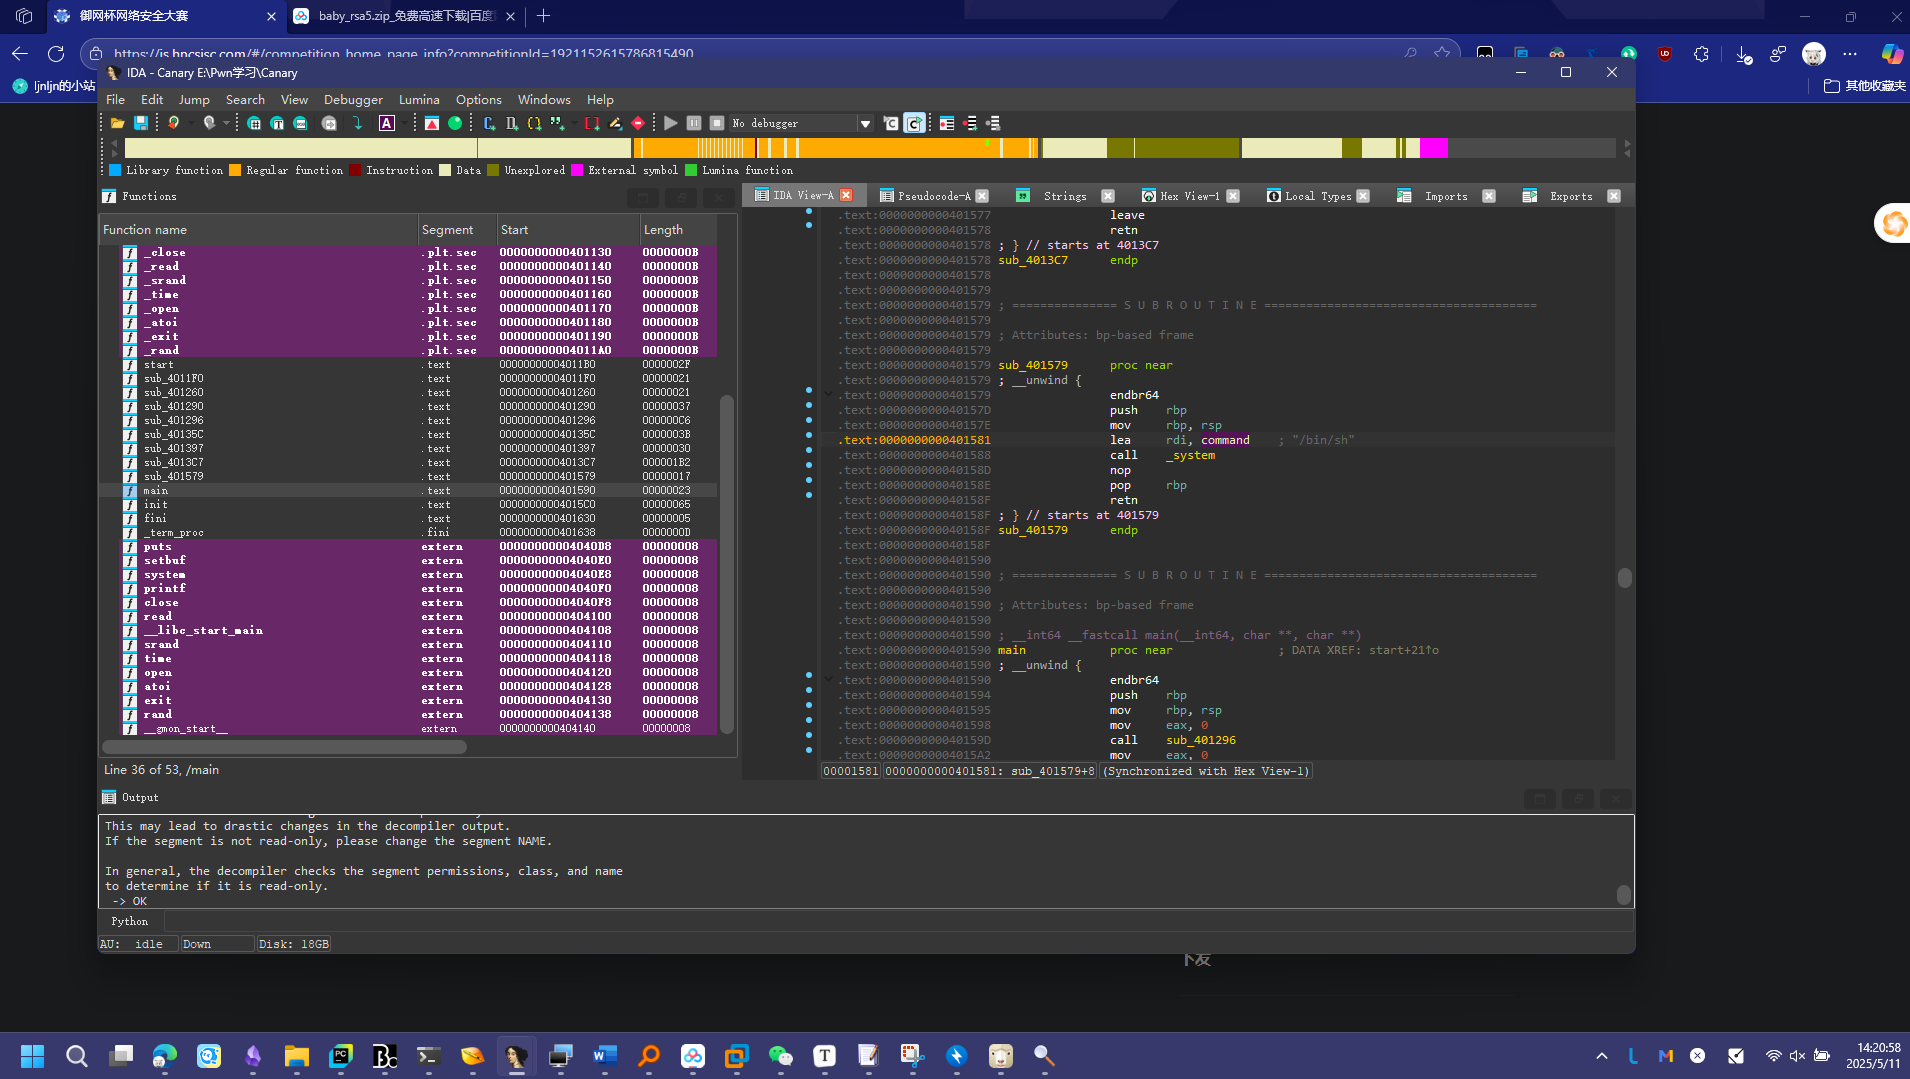Click the Functions list vertical scrollbar
This screenshot has width=1910, height=1079.
pyautogui.click(x=727, y=563)
